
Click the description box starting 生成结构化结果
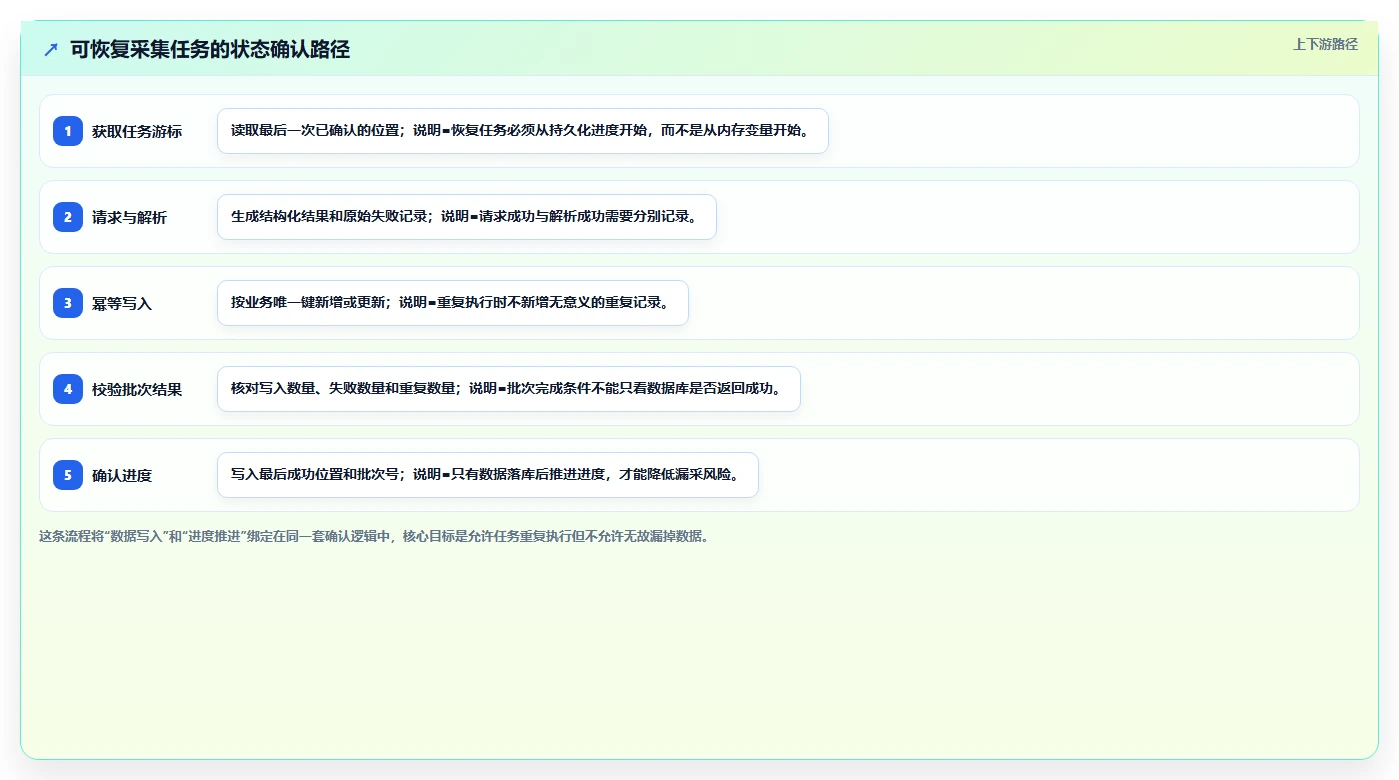[467, 217]
